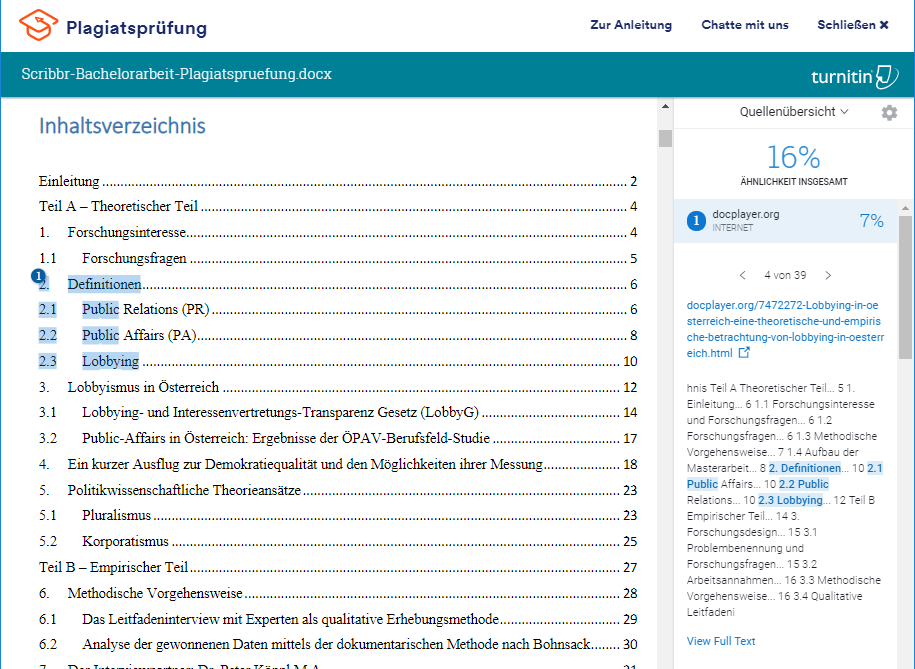Expand the Quellenübersicht dropdown
The width and height of the screenshot is (915, 669).
(x=794, y=112)
